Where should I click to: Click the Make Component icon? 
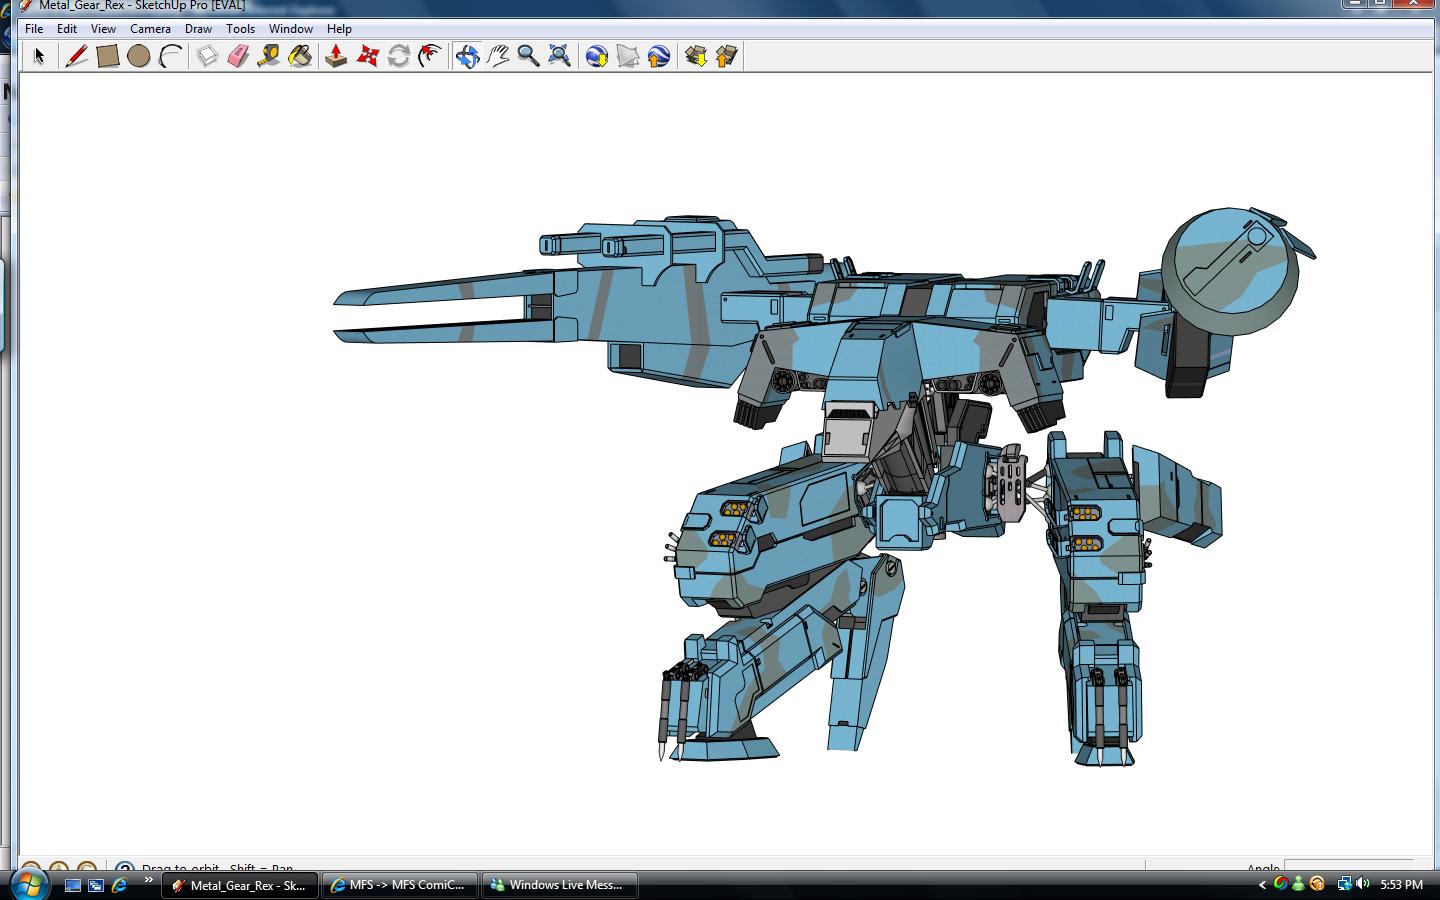[x=207, y=56]
